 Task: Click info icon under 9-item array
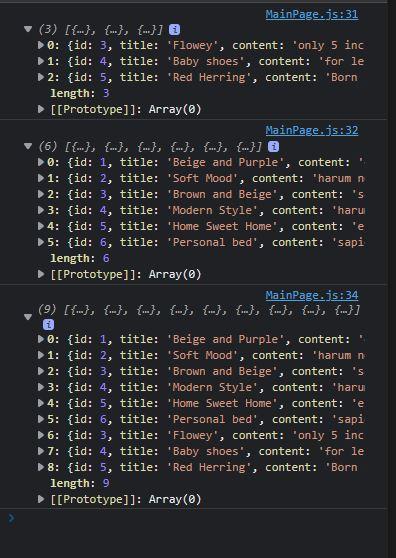tap(48, 324)
